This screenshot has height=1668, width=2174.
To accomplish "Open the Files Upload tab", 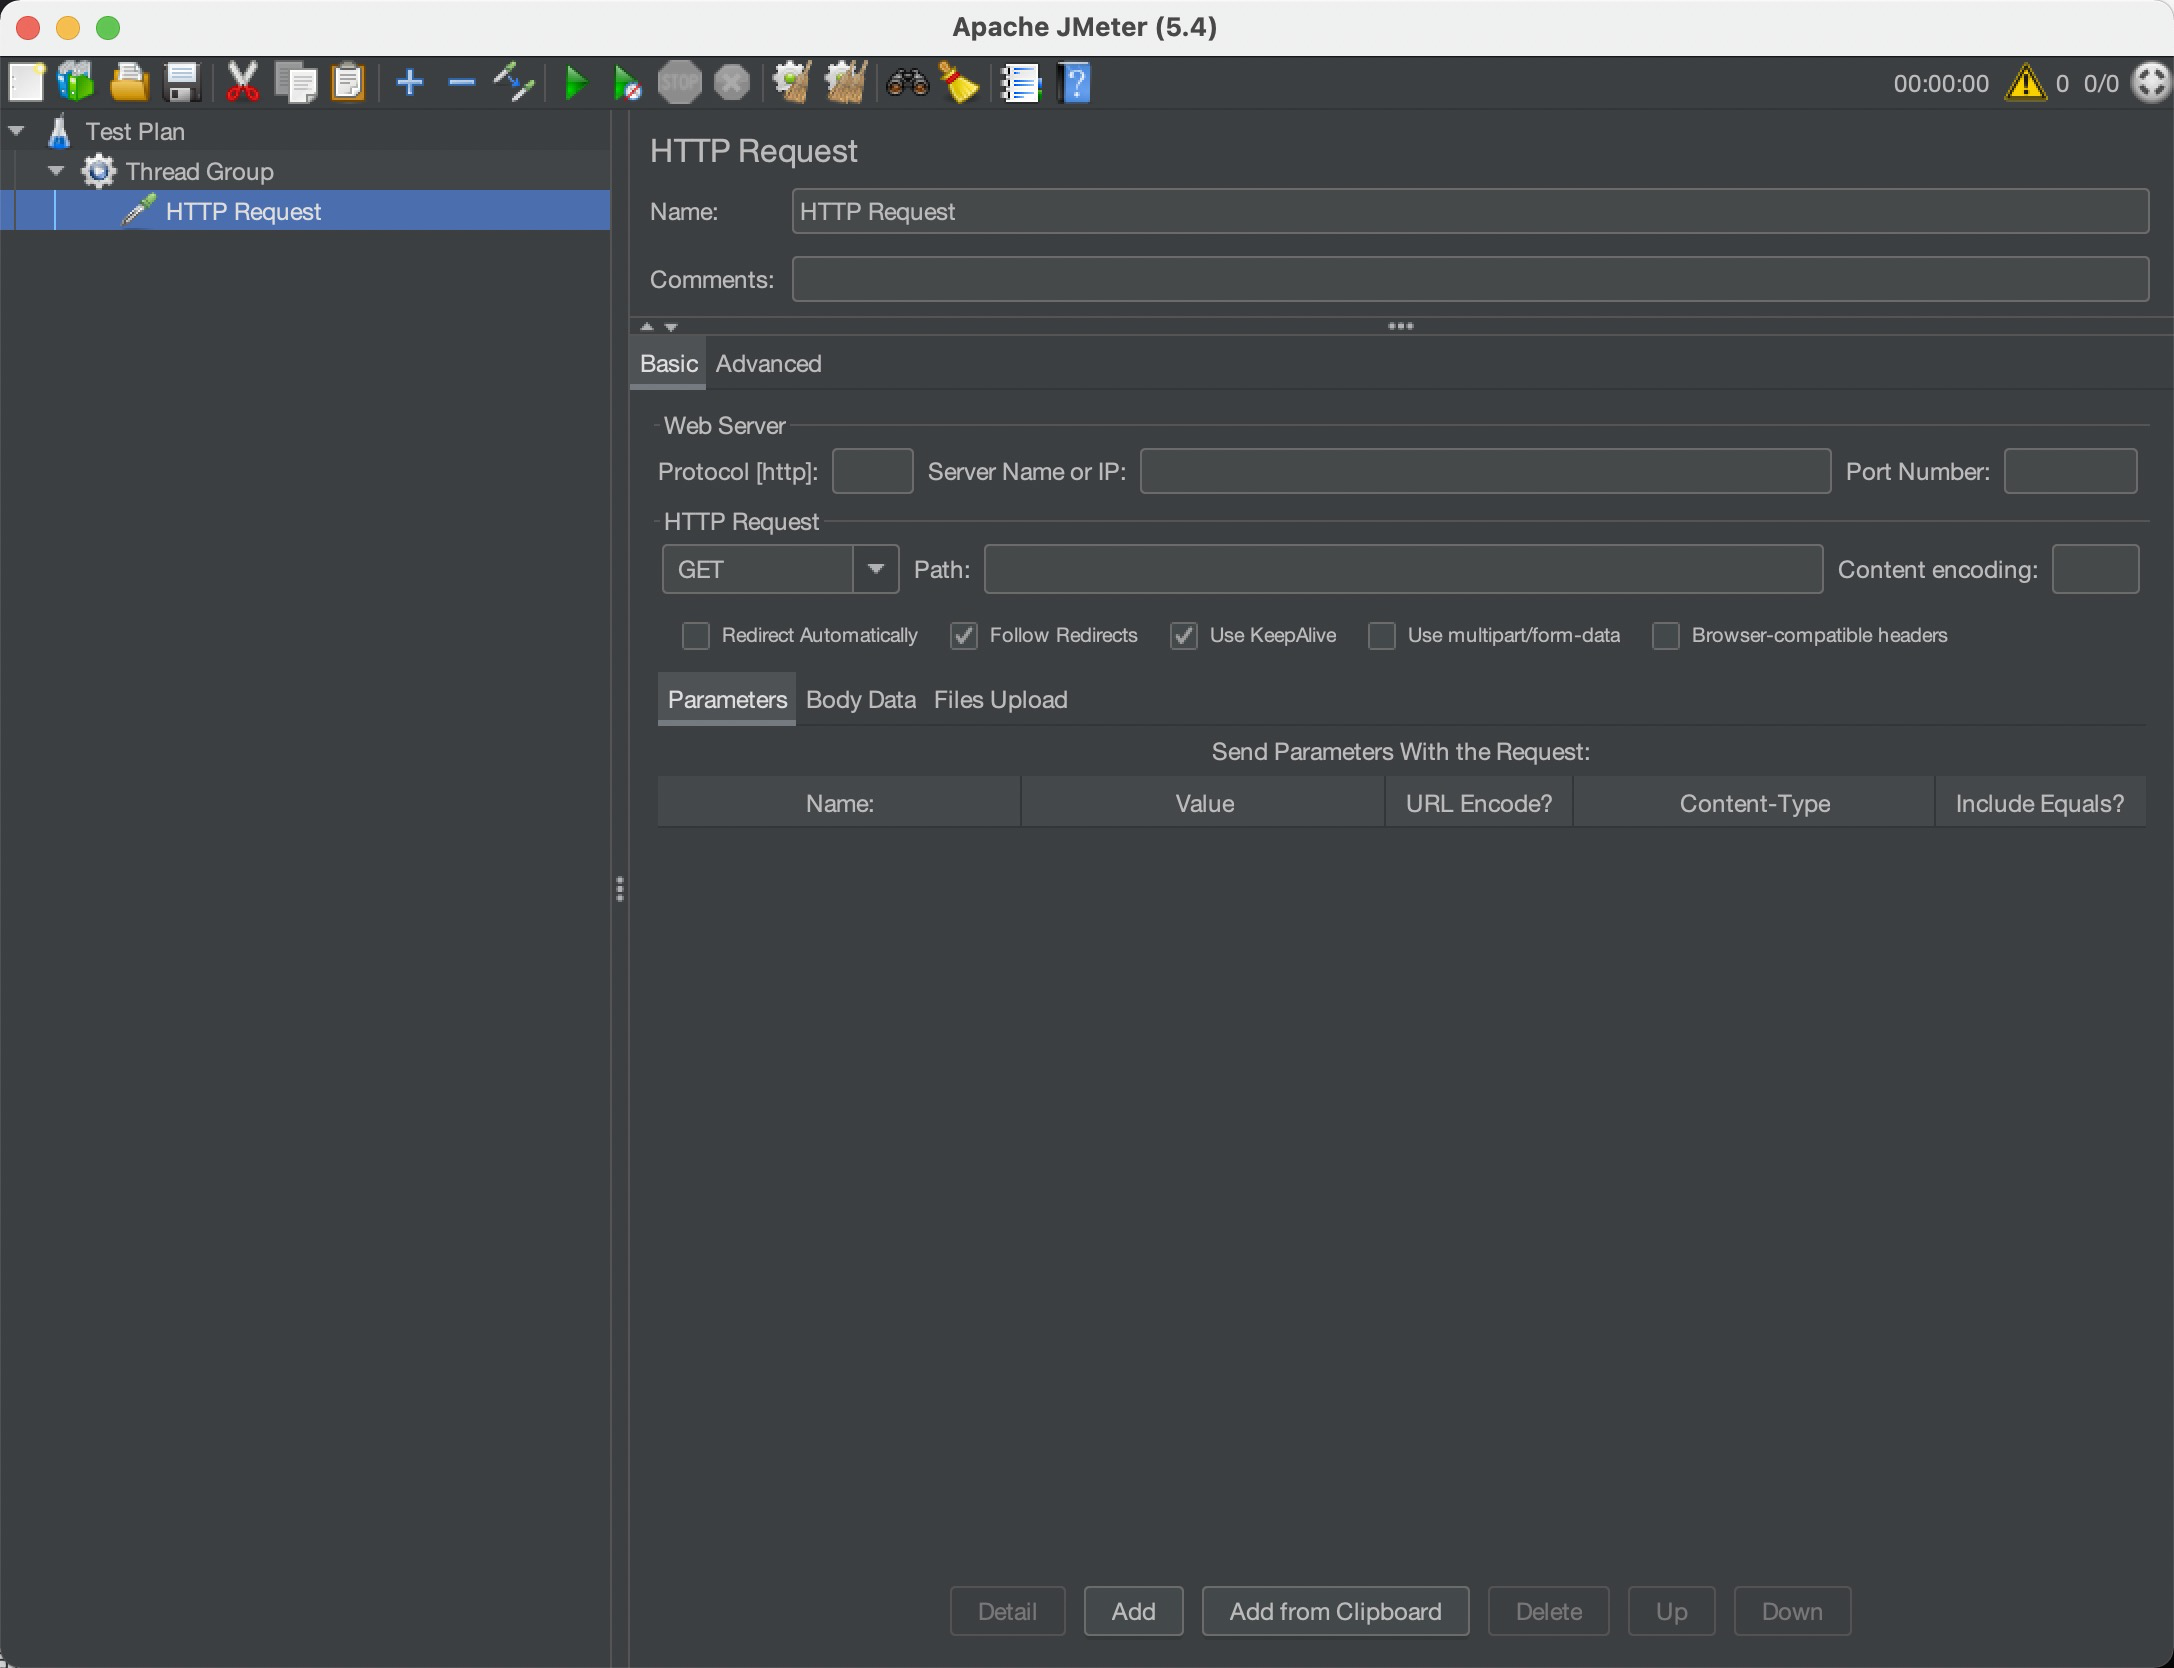I will tap(1000, 699).
